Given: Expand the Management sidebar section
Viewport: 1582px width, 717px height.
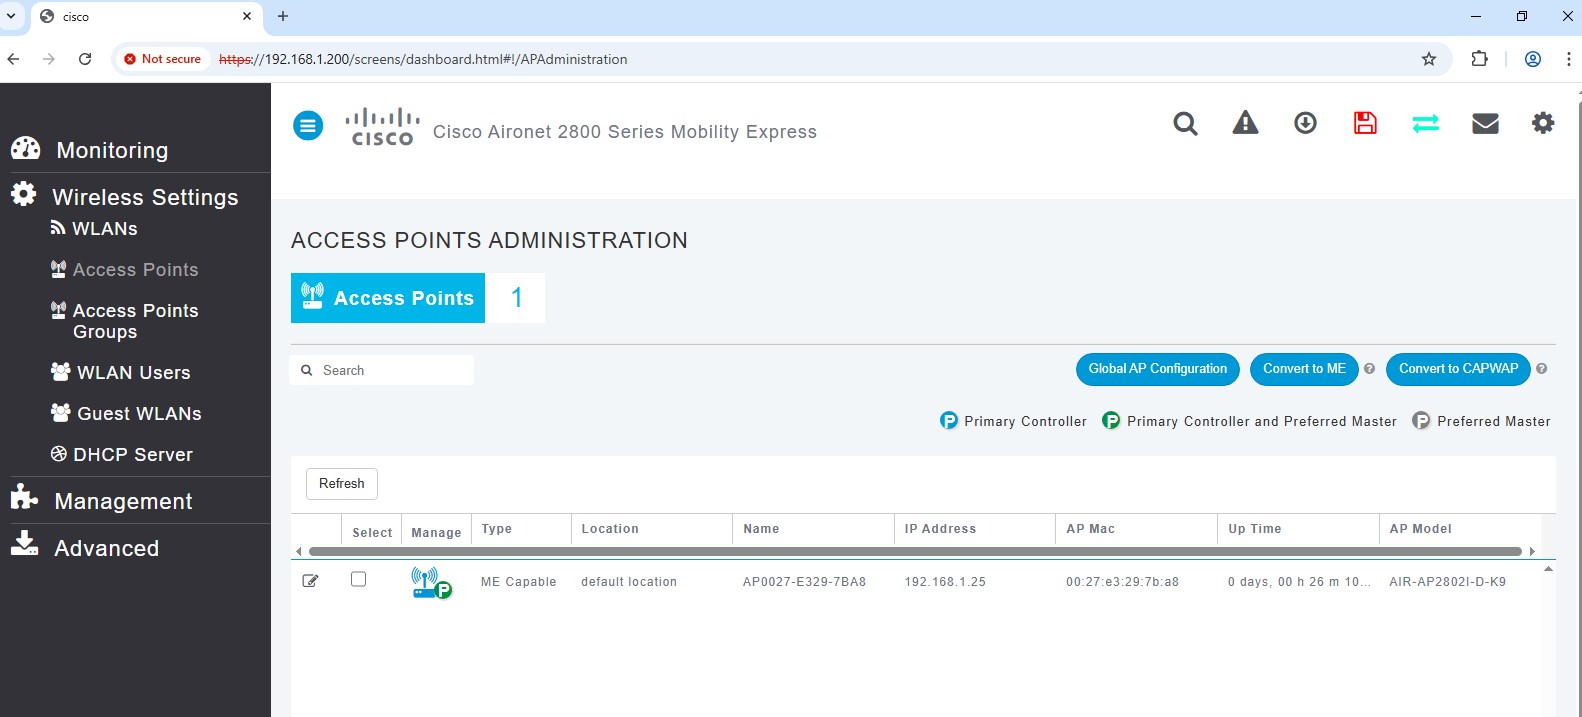Looking at the screenshot, I should [123, 501].
